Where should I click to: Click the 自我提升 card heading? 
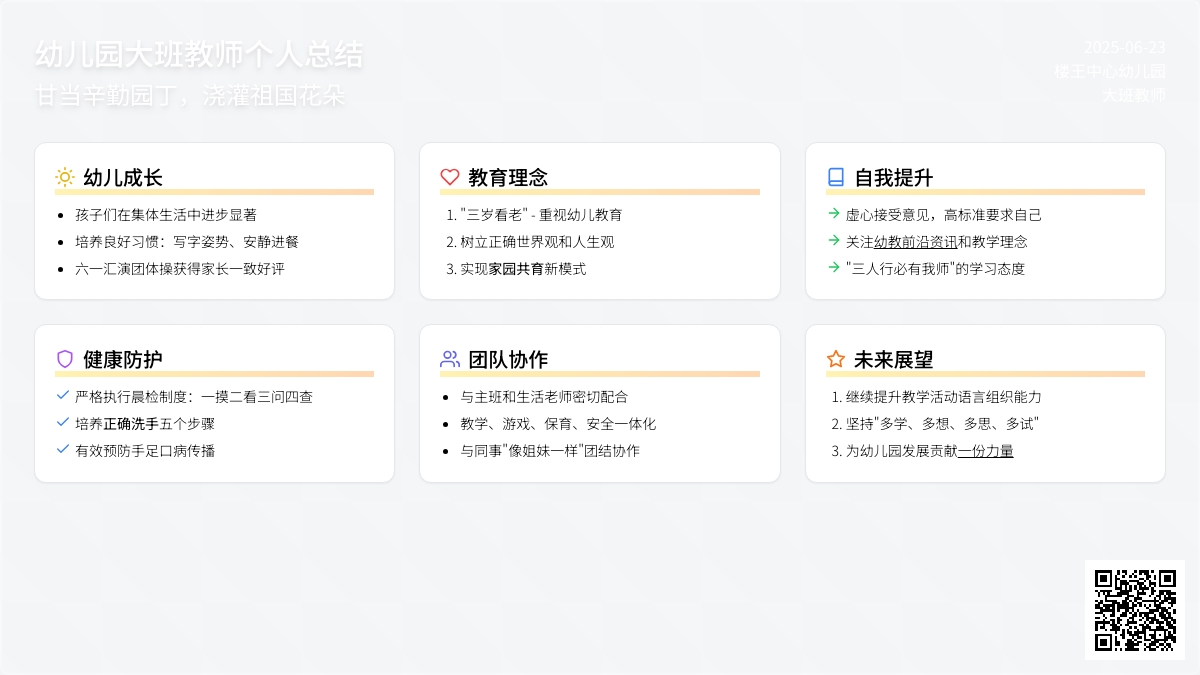point(894,178)
